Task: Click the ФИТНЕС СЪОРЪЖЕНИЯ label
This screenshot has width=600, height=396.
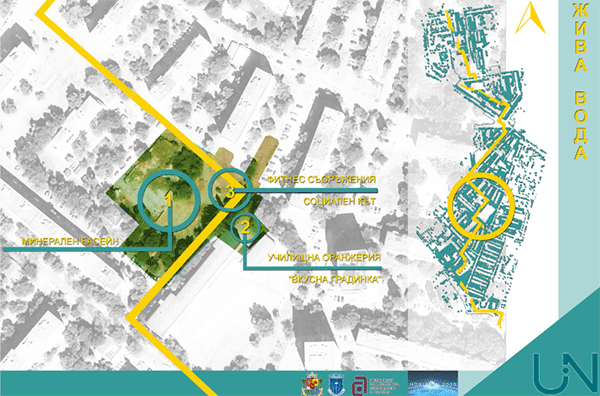Action: point(321,179)
